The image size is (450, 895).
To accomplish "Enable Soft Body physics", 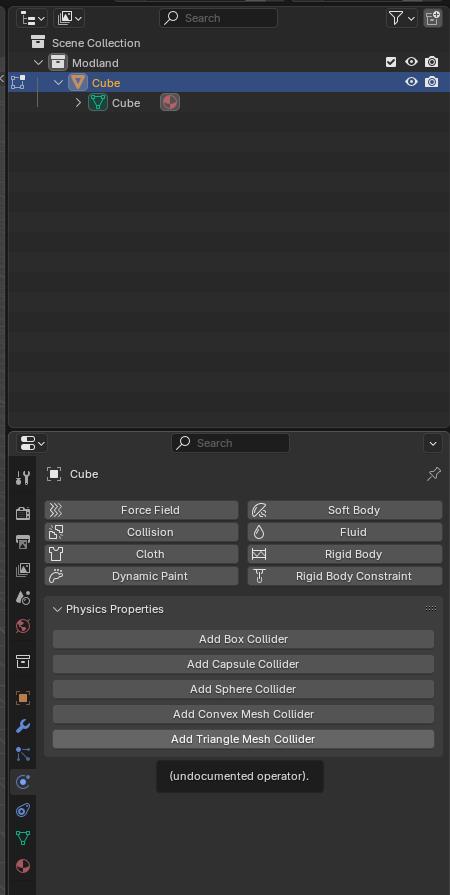I will point(345,510).
